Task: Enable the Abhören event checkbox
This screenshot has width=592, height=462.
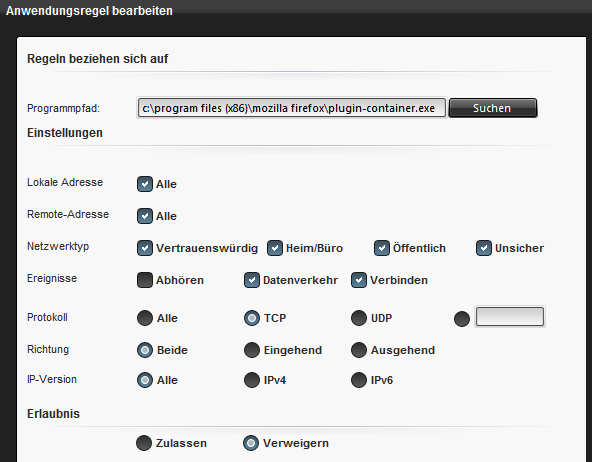Action: tap(145, 280)
